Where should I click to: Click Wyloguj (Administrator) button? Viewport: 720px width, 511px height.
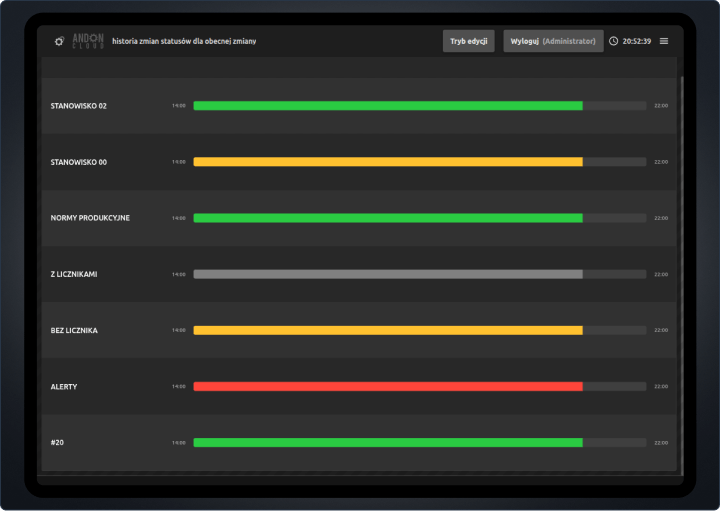[553, 41]
